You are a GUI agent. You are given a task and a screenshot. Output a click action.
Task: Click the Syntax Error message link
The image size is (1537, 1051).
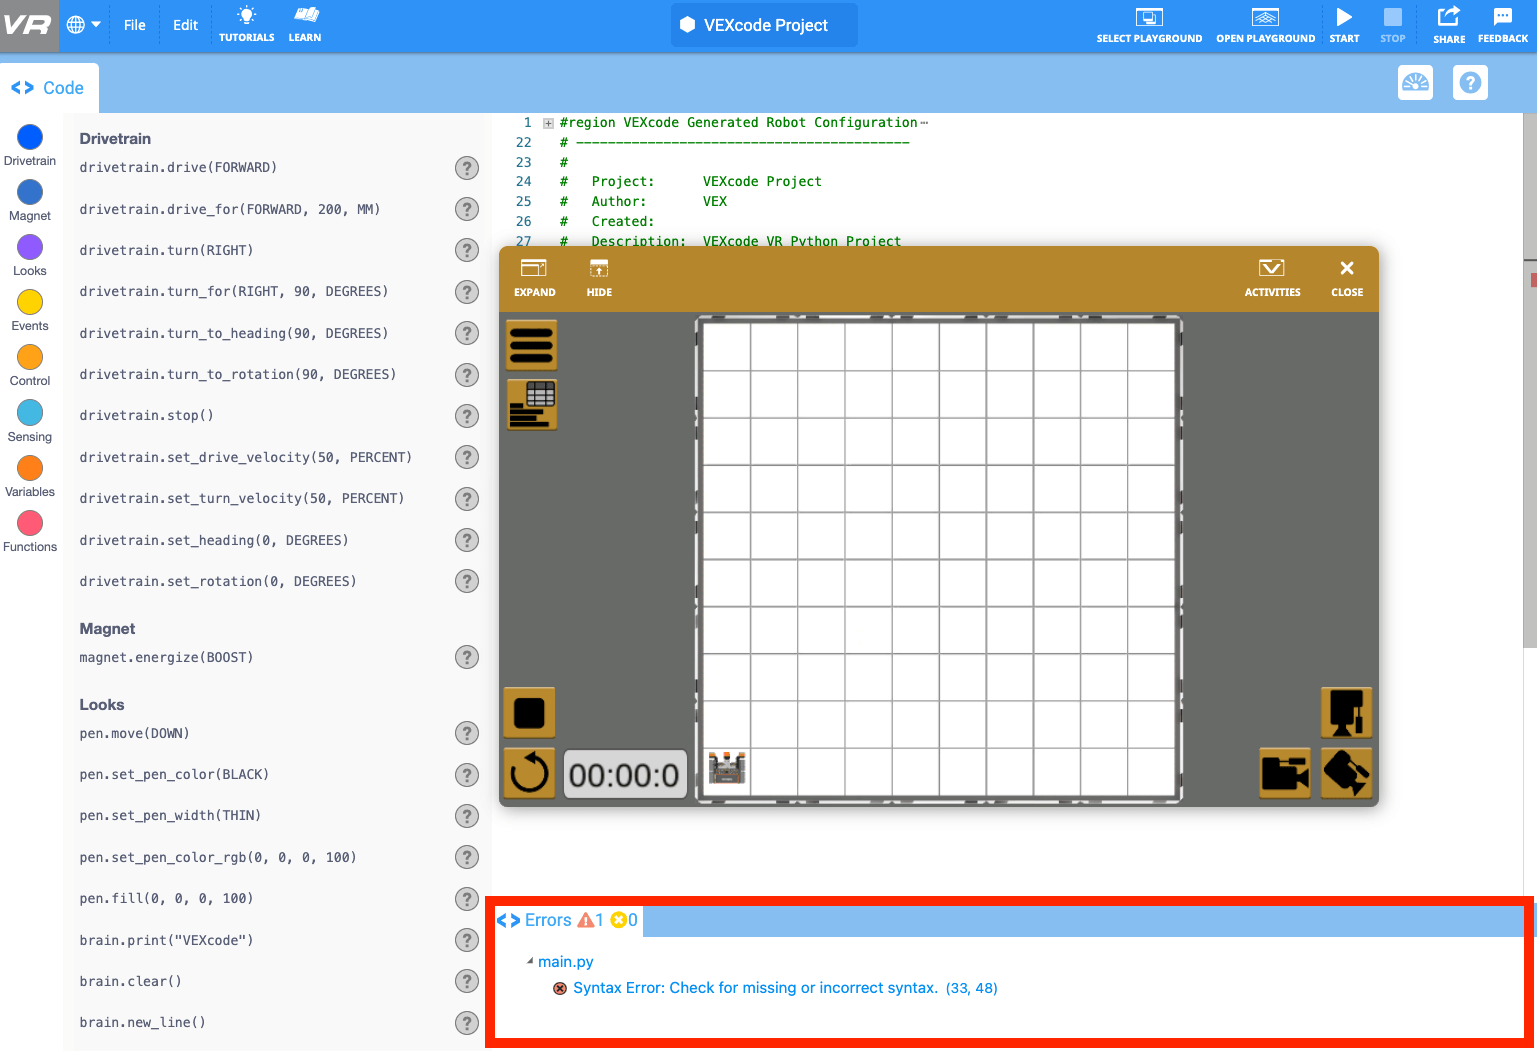click(755, 988)
